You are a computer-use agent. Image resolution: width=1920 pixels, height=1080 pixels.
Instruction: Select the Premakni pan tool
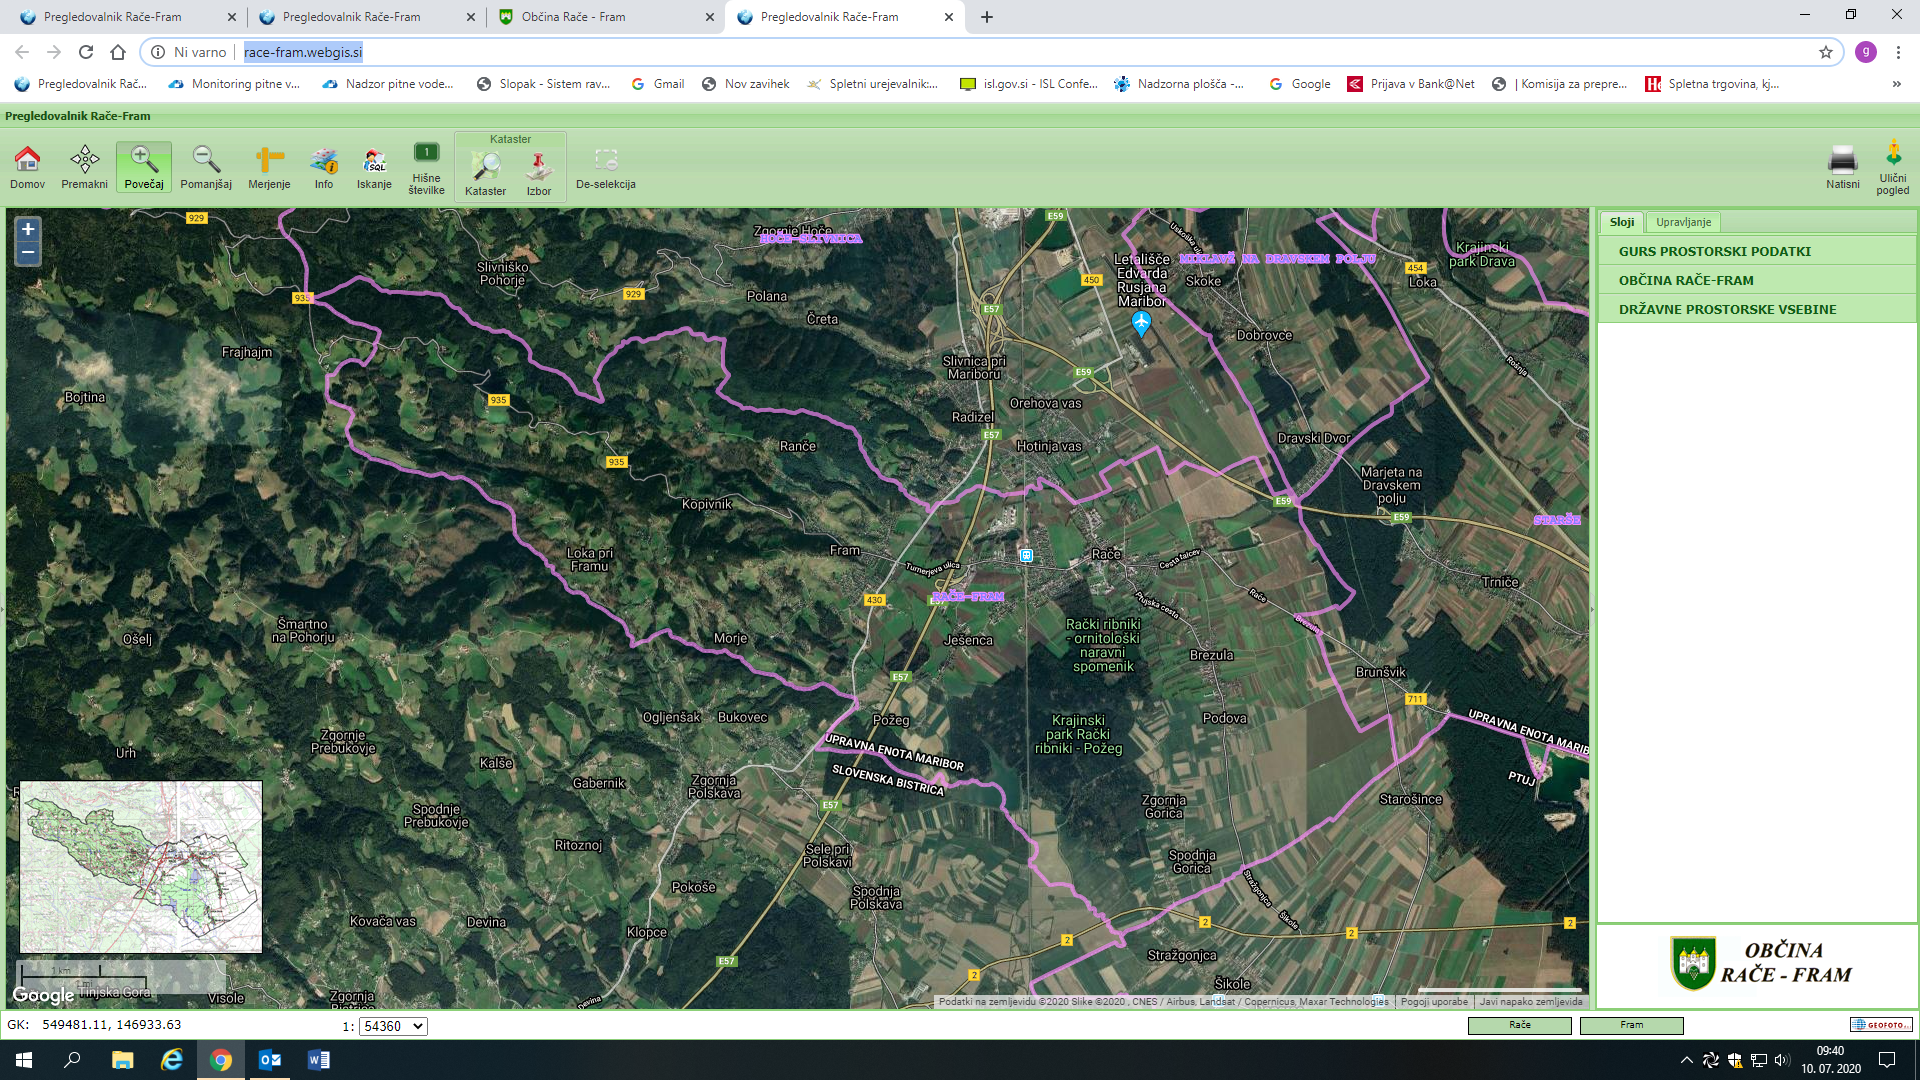coord(84,166)
